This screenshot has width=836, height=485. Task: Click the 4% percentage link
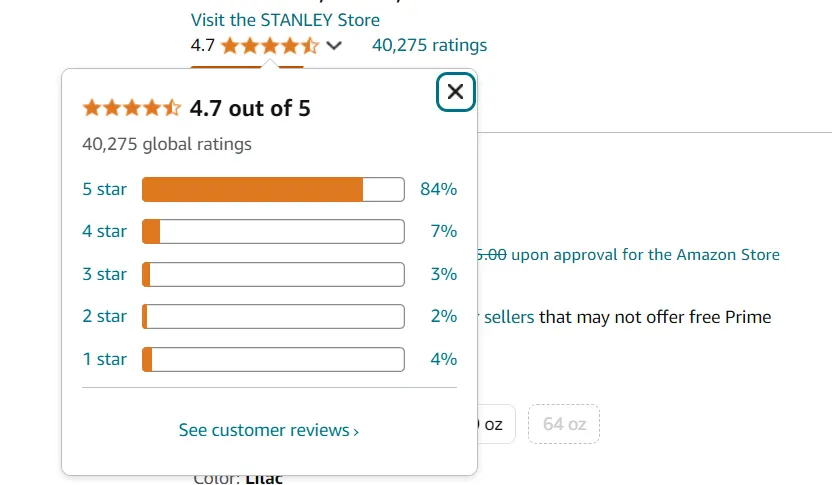[443, 359]
